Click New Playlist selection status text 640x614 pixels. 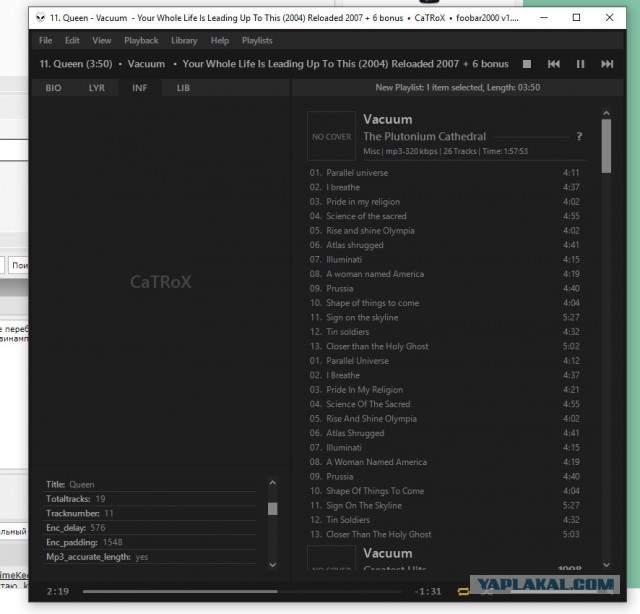(x=458, y=87)
